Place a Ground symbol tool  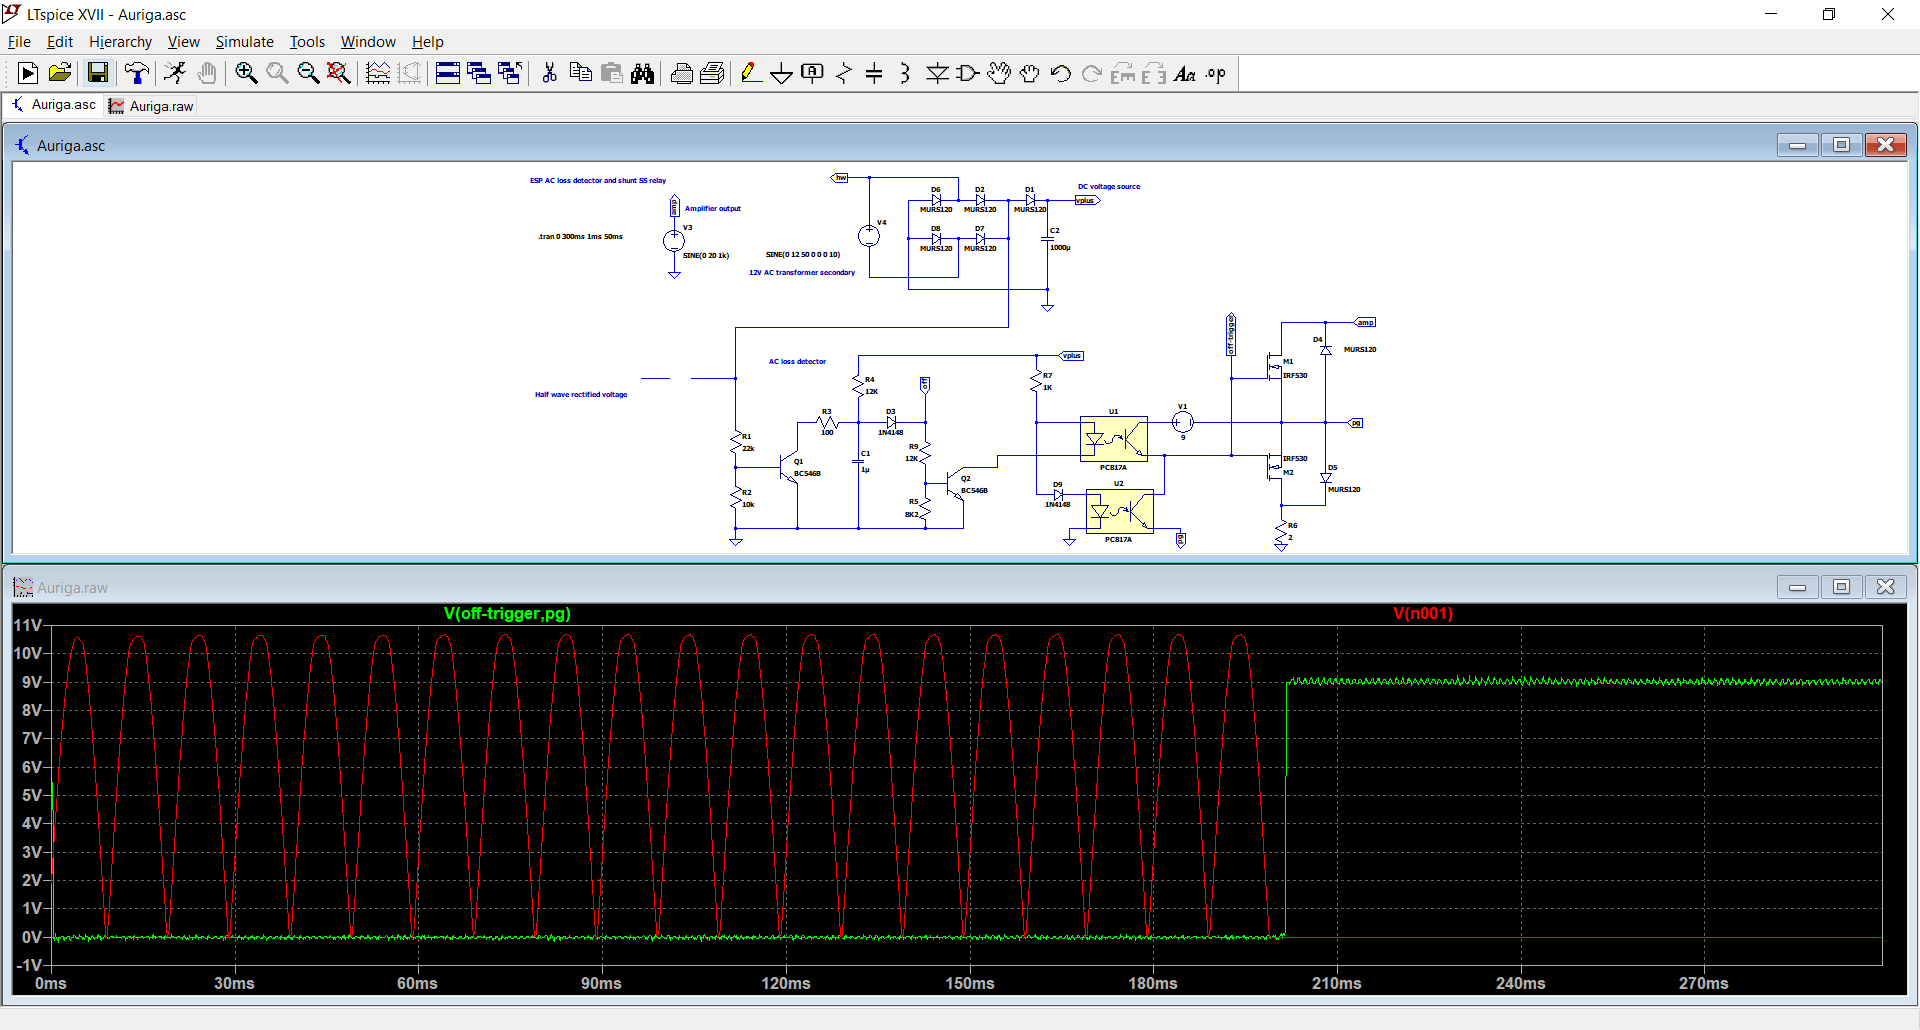782,73
